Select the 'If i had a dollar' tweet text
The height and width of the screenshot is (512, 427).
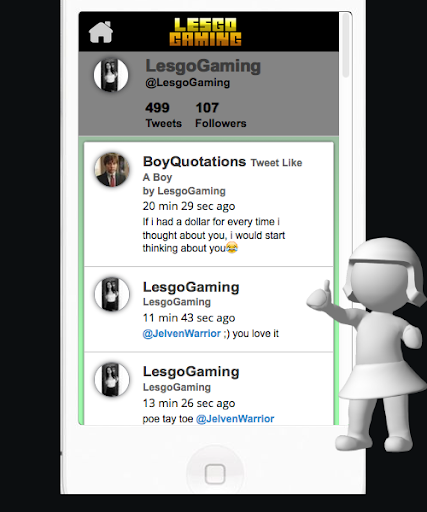tap(214, 235)
